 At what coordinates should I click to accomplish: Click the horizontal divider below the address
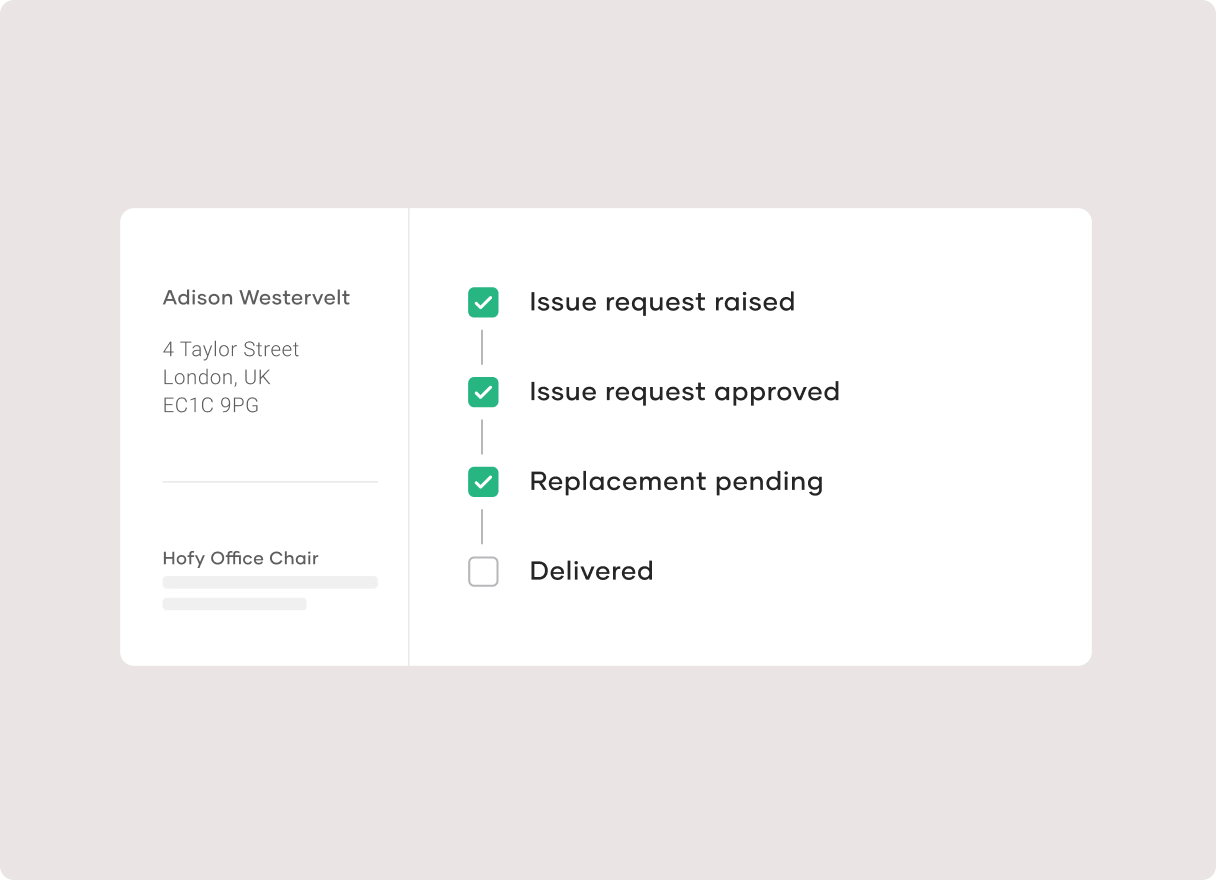[270, 482]
